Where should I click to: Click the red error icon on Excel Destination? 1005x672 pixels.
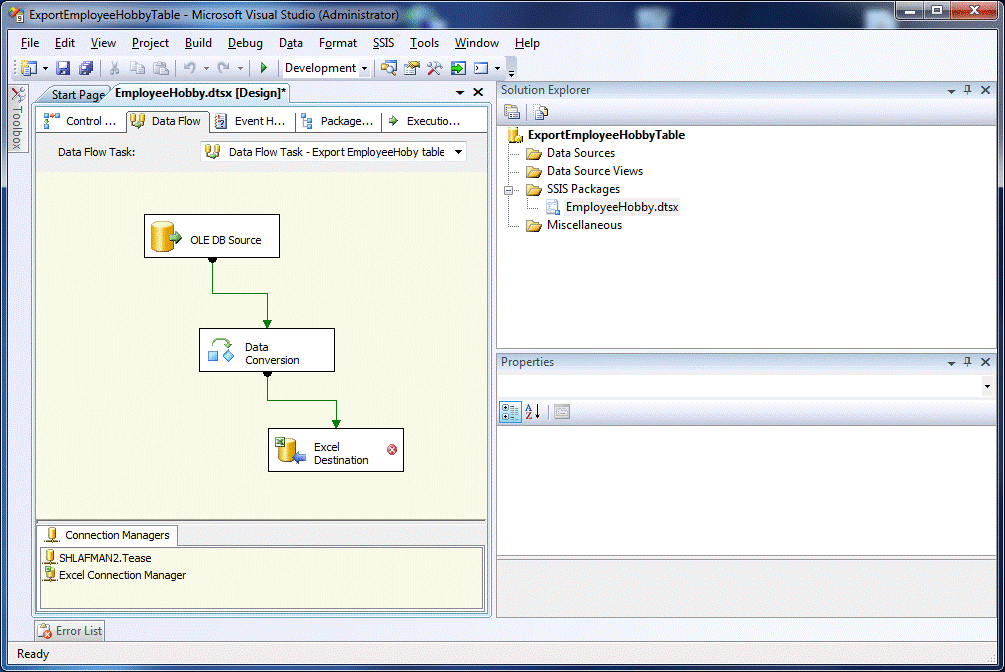coord(392,450)
